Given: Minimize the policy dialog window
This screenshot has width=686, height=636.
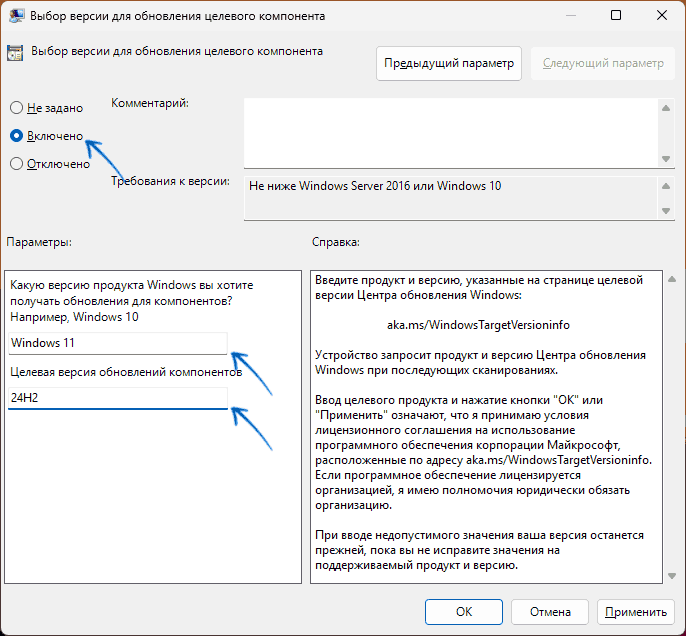Looking at the screenshot, I should point(570,16).
